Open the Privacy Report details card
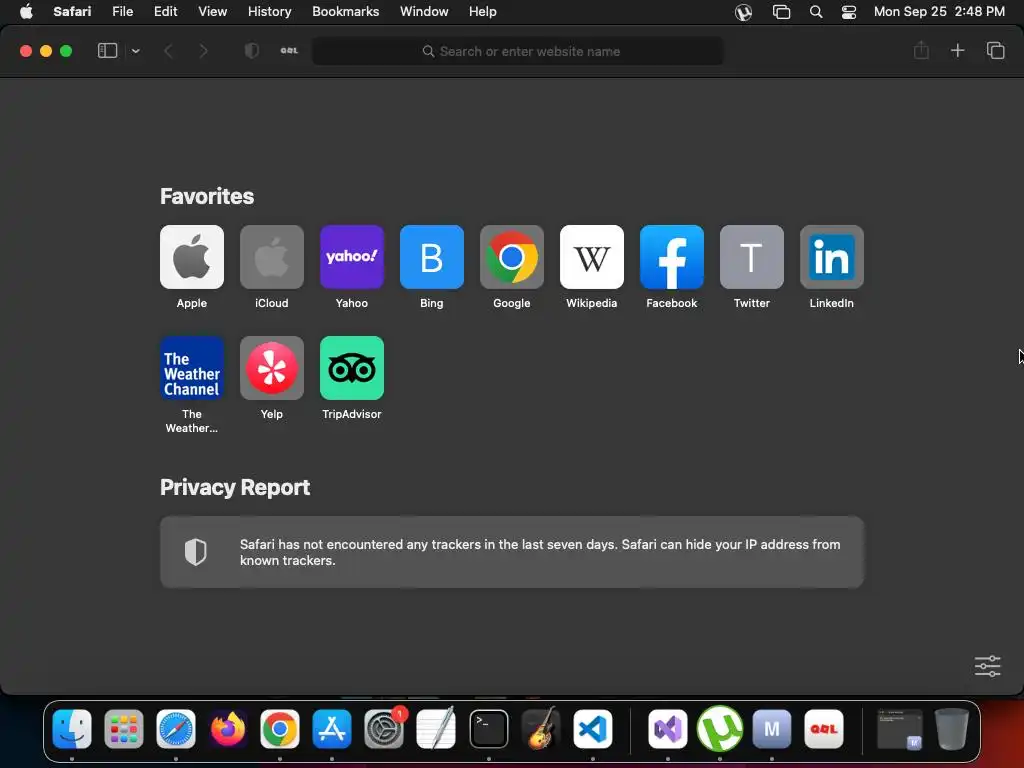Image resolution: width=1024 pixels, height=768 pixels. click(x=512, y=552)
